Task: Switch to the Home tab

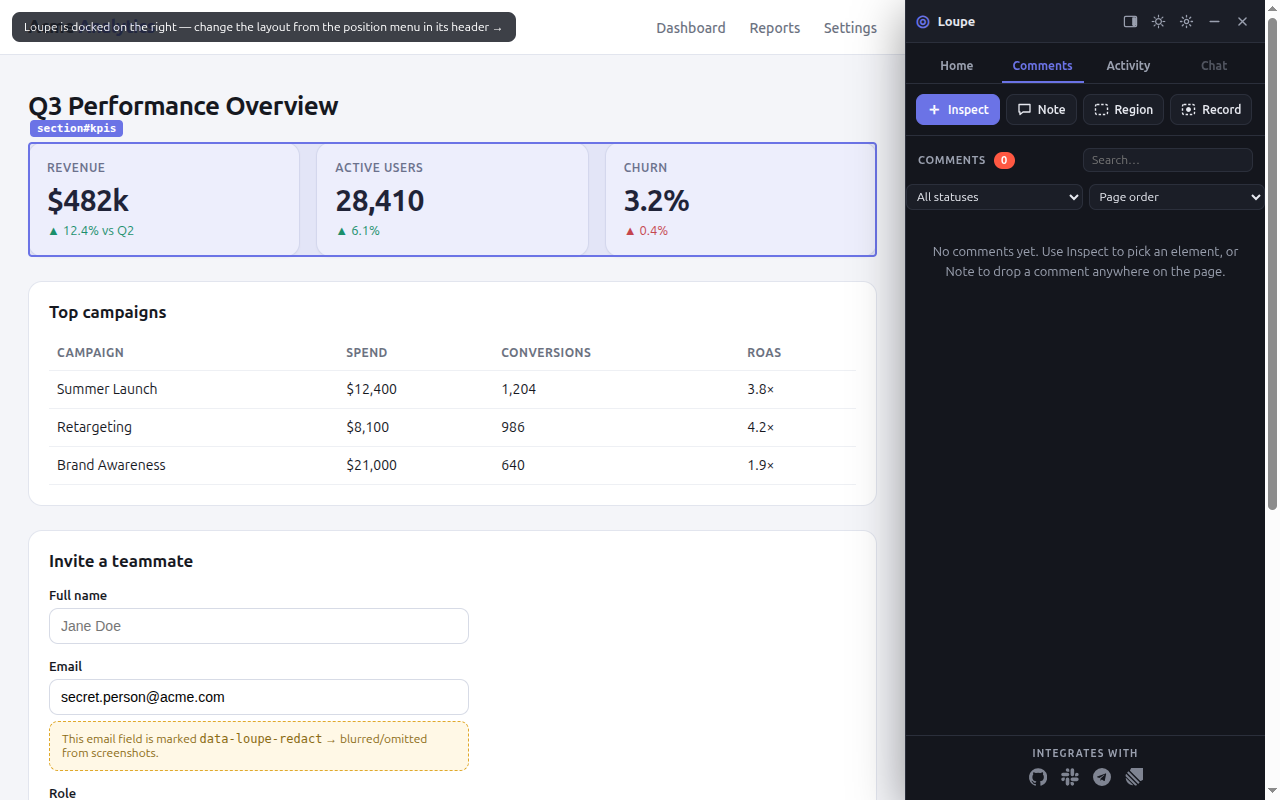Action: (956, 66)
